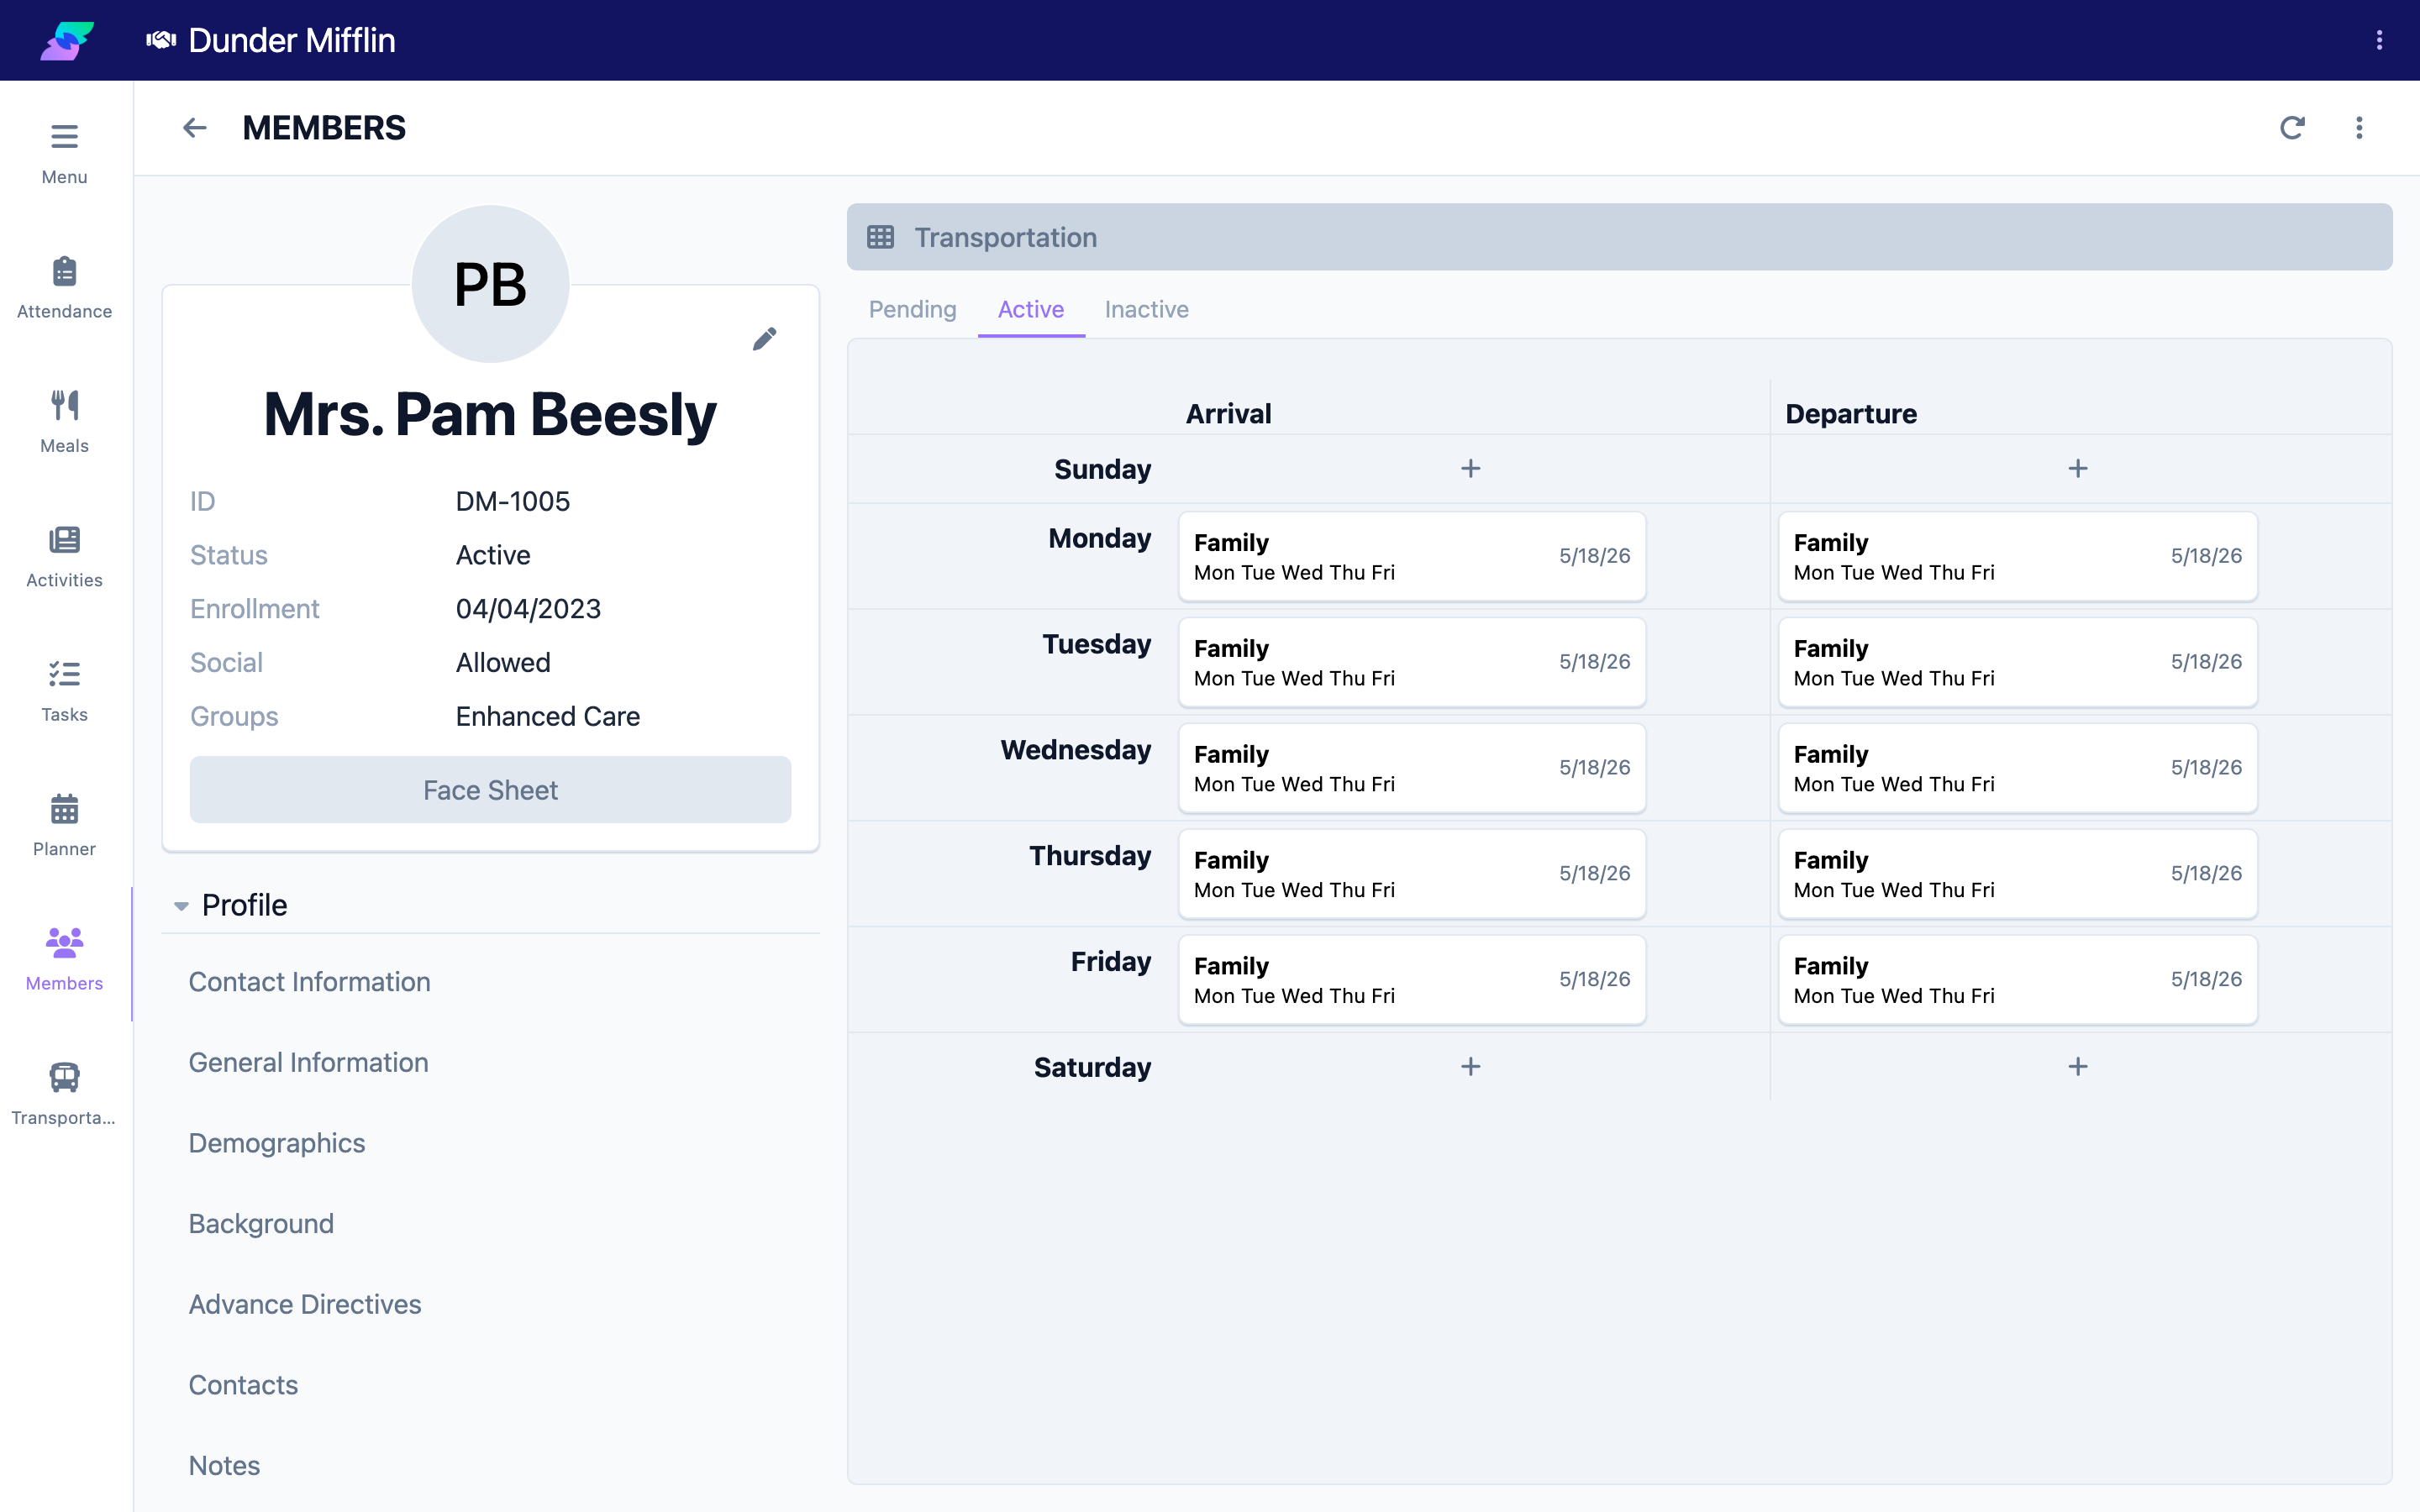Open Thursday arrival Family card
Viewport: 2420px width, 1512px height.
pyautogui.click(x=1412, y=874)
